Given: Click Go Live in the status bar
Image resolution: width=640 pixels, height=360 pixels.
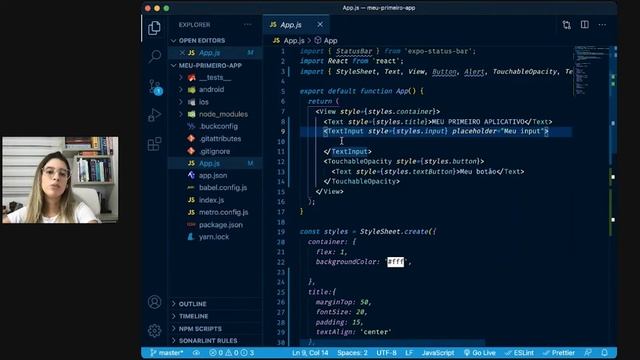Looking at the screenshot, I should click(x=480, y=353).
